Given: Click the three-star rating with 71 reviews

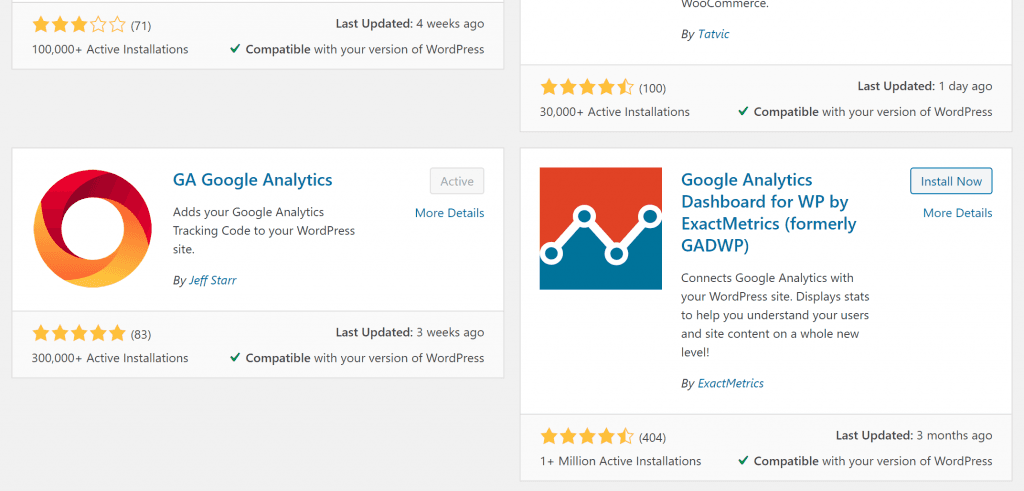Looking at the screenshot, I should (x=78, y=25).
